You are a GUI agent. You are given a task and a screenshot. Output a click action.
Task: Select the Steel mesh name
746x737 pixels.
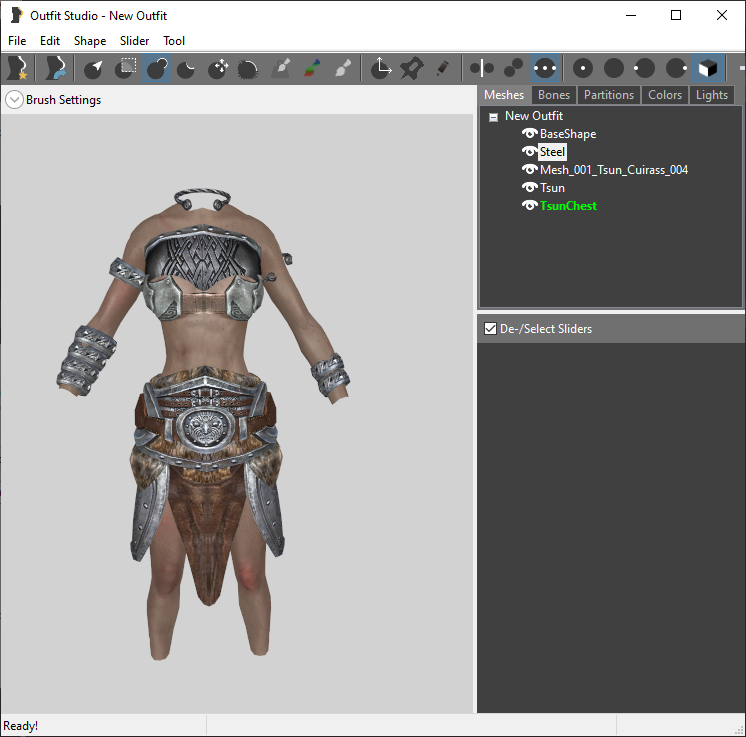(x=552, y=152)
